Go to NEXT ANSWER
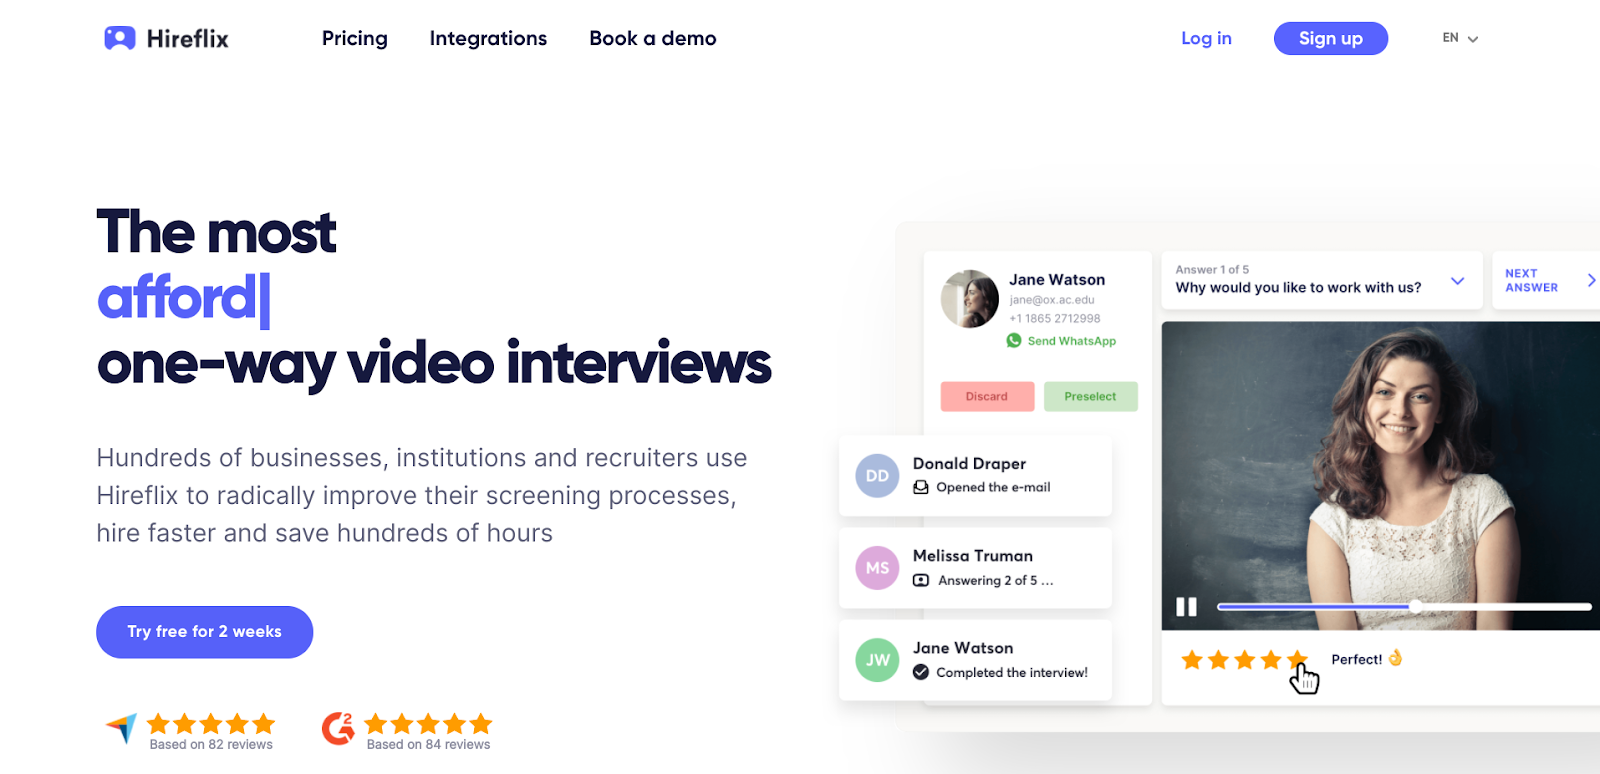This screenshot has height=774, width=1600. [1532, 280]
